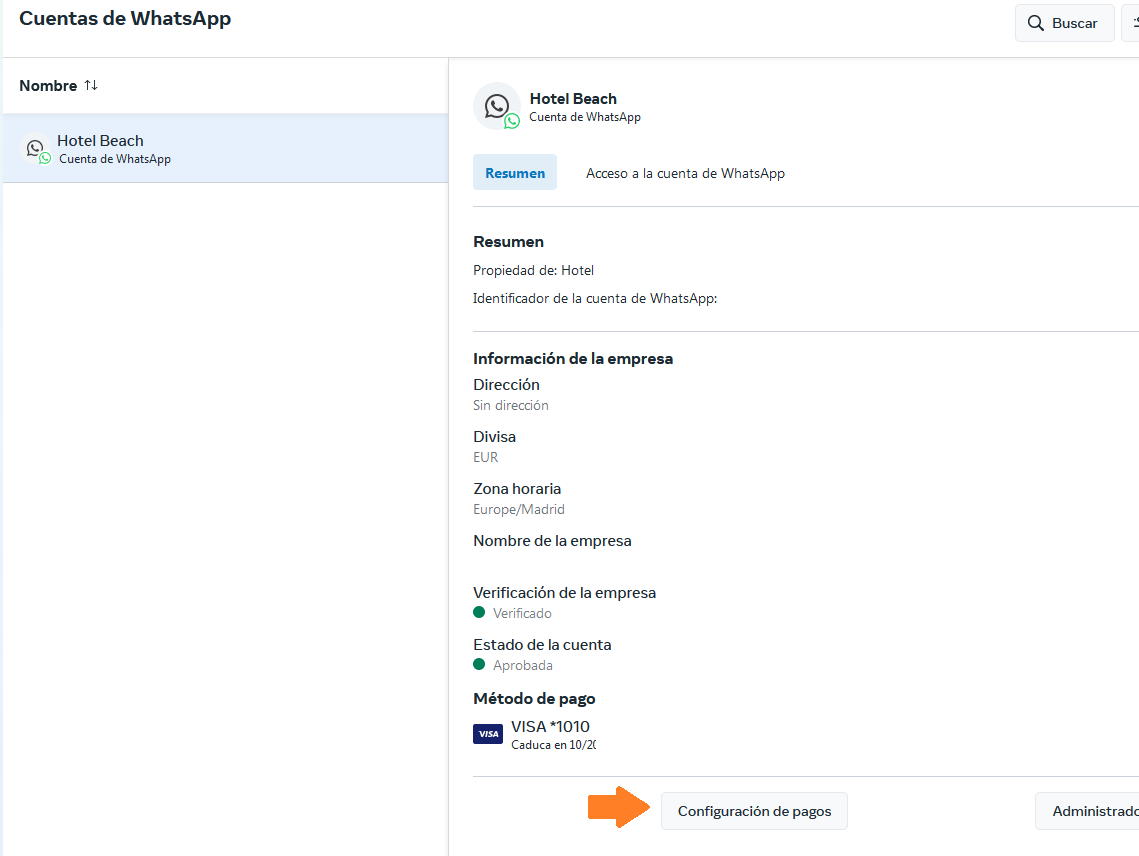Click the Europe/Madrid time zone value
The image size is (1139, 856).
(x=519, y=509)
